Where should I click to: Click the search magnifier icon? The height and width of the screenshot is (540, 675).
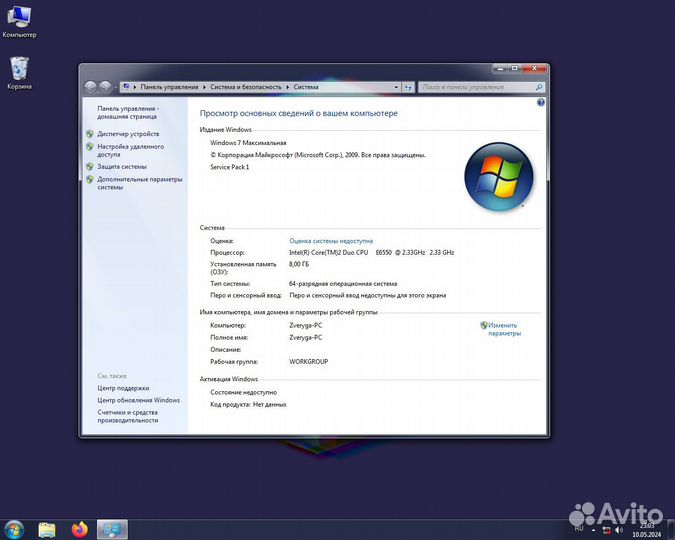coord(539,87)
